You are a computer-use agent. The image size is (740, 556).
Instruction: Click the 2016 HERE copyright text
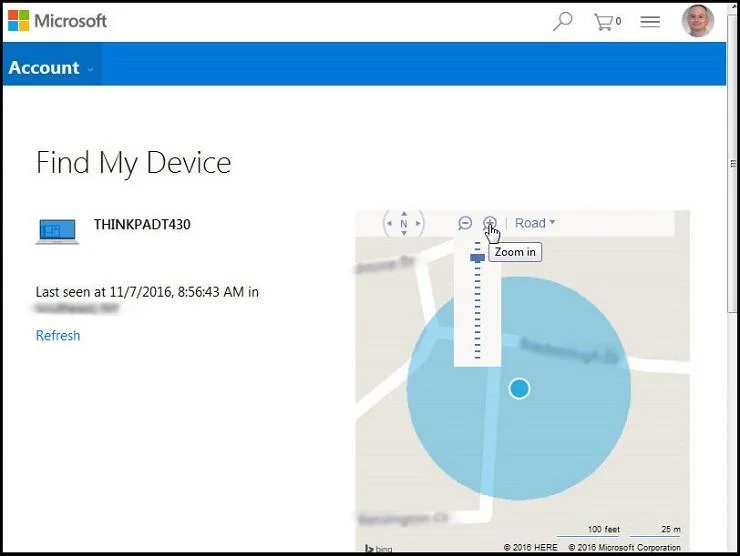tap(530, 548)
